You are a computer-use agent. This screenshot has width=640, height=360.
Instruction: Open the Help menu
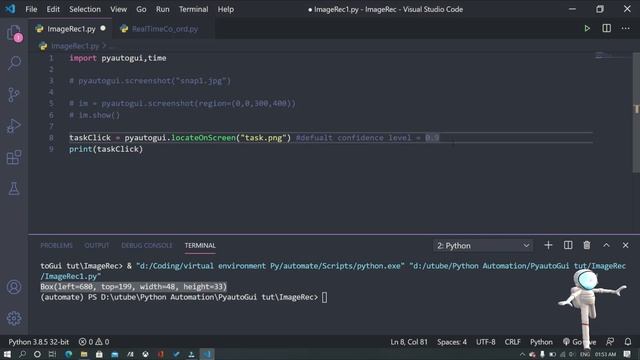point(226,9)
